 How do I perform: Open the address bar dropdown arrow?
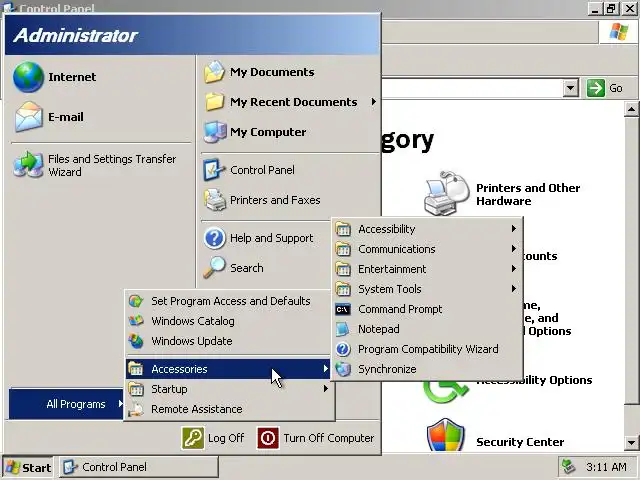click(571, 88)
